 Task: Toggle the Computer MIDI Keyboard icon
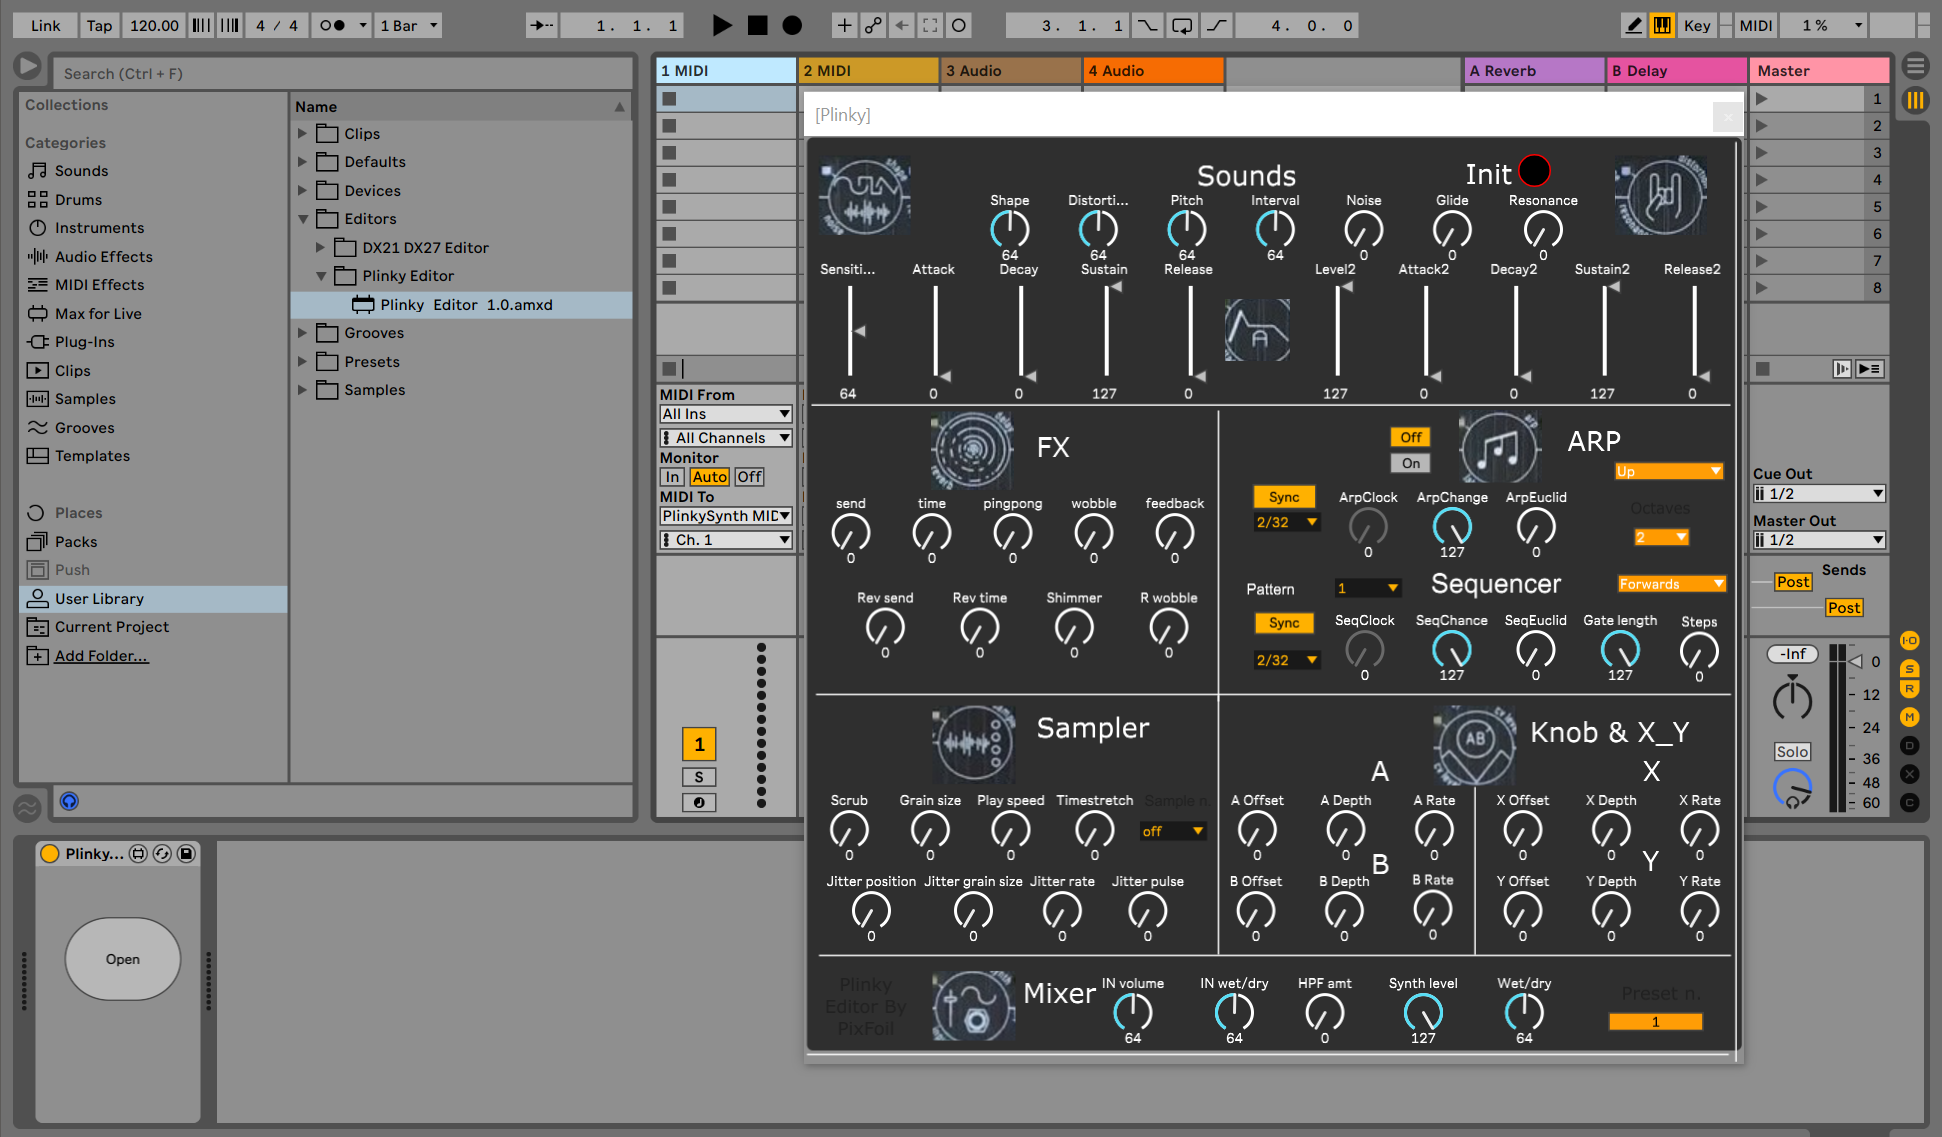pyautogui.click(x=1662, y=25)
